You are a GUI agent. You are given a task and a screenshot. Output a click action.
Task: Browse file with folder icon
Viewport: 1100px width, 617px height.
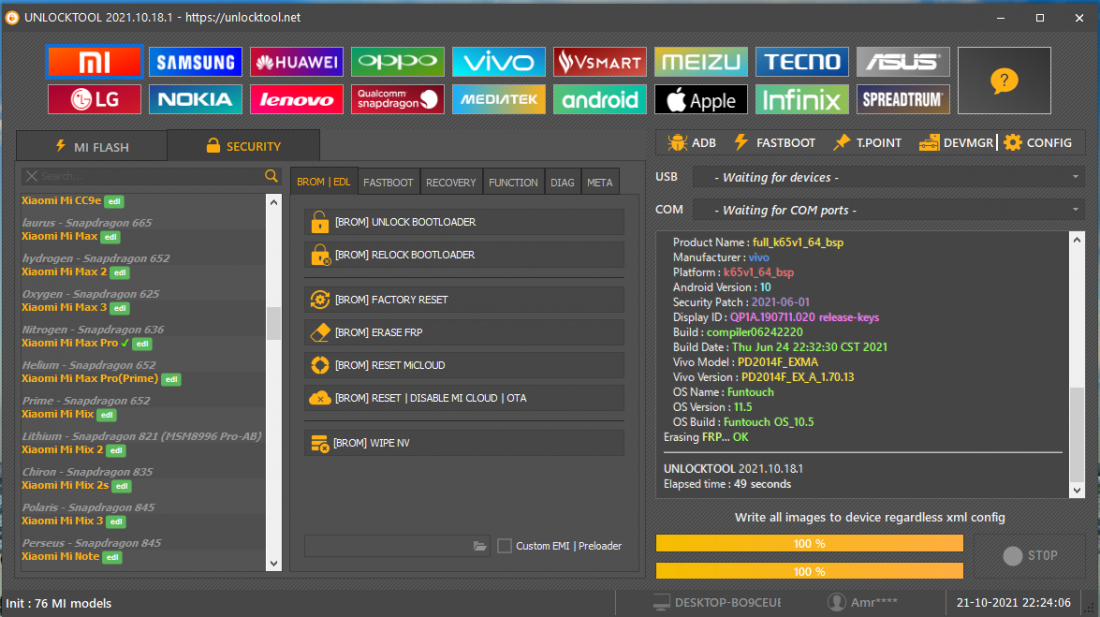click(480, 545)
